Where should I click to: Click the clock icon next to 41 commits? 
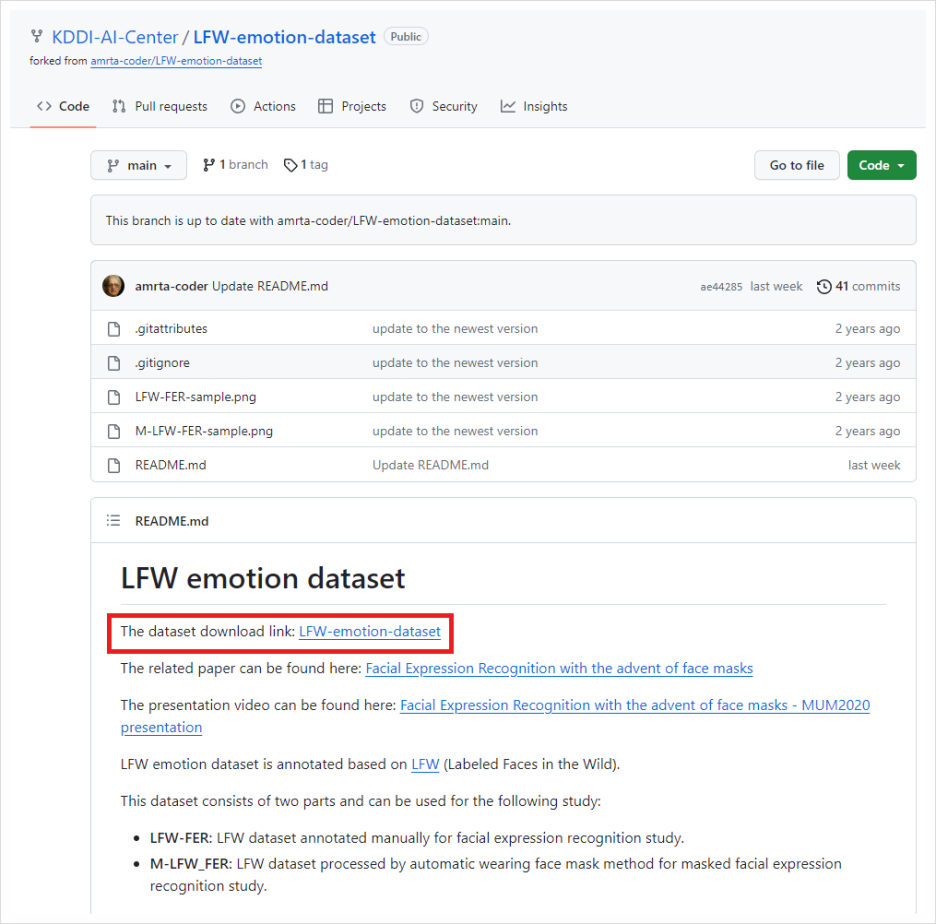(823, 286)
